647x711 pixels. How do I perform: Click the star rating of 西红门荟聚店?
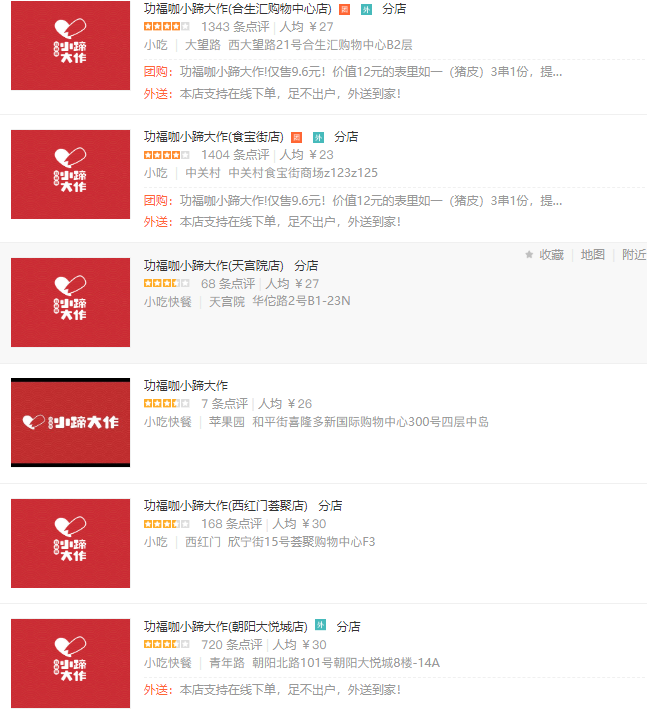pos(166,524)
